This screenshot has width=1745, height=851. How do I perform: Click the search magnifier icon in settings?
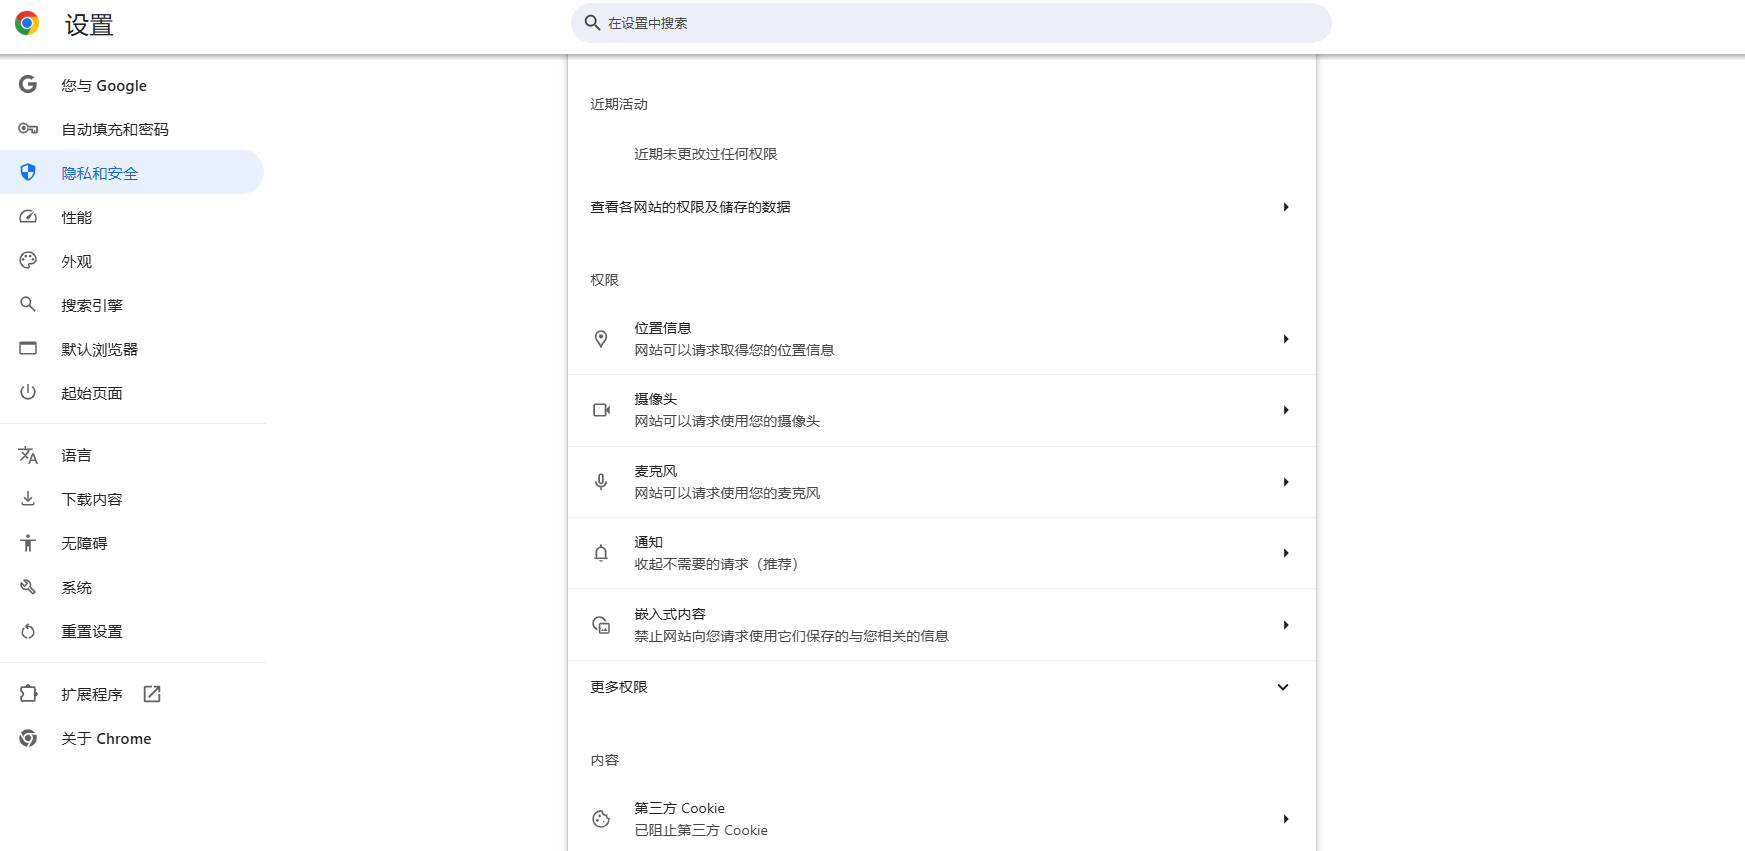592,23
